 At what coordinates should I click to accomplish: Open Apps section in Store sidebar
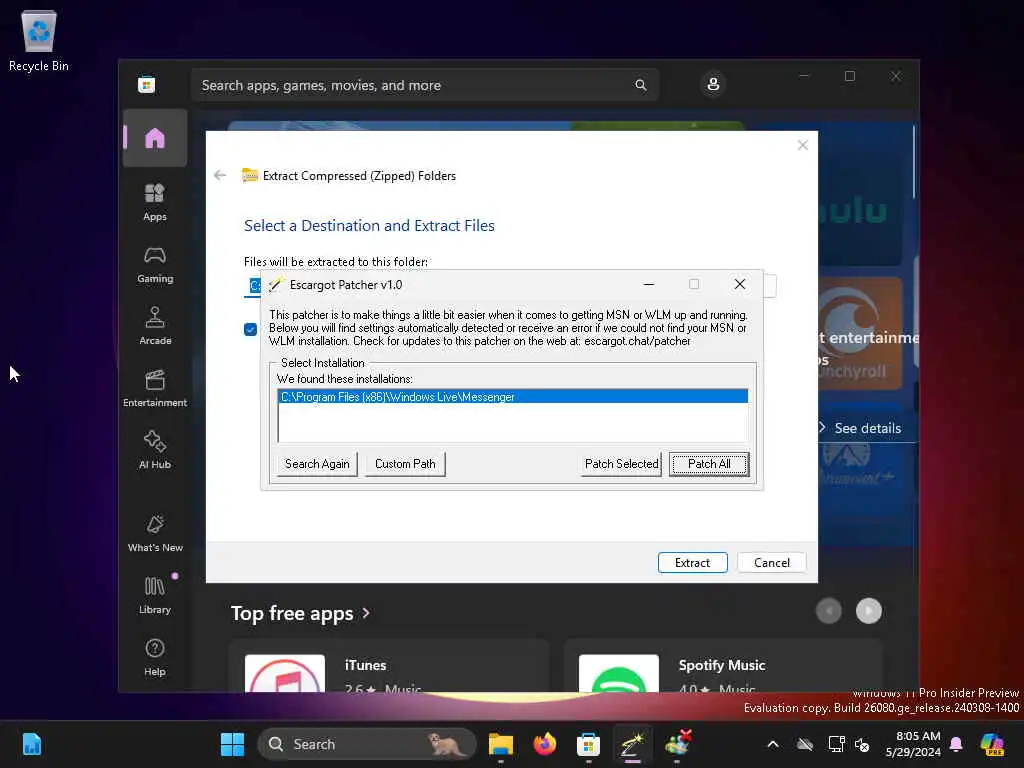(155, 202)
